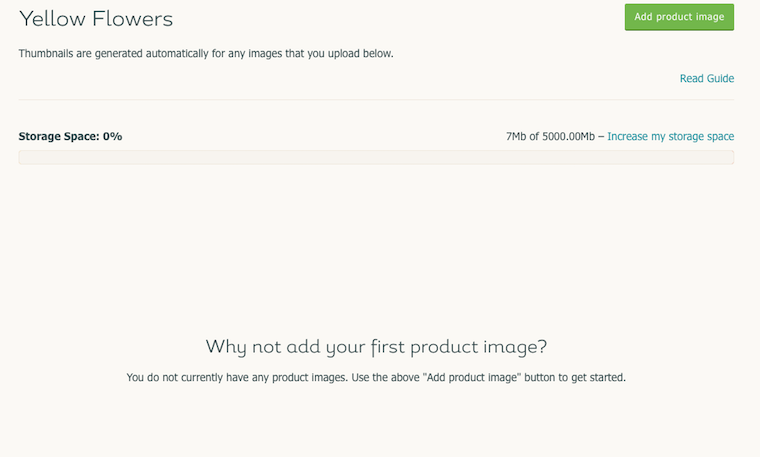760x457 pixels.
Task: Click the 7Mb used storage amount
Action: pos(516,137)
